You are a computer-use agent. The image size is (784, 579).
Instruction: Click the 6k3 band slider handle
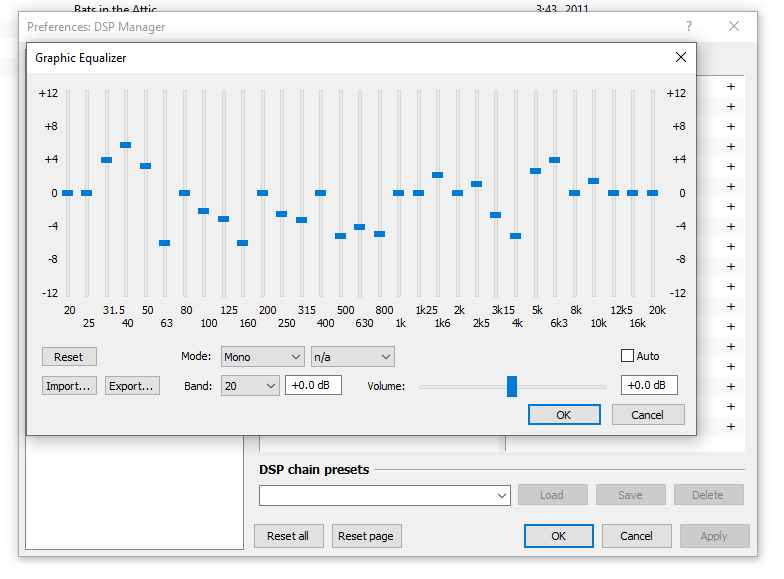click(554, 160)
